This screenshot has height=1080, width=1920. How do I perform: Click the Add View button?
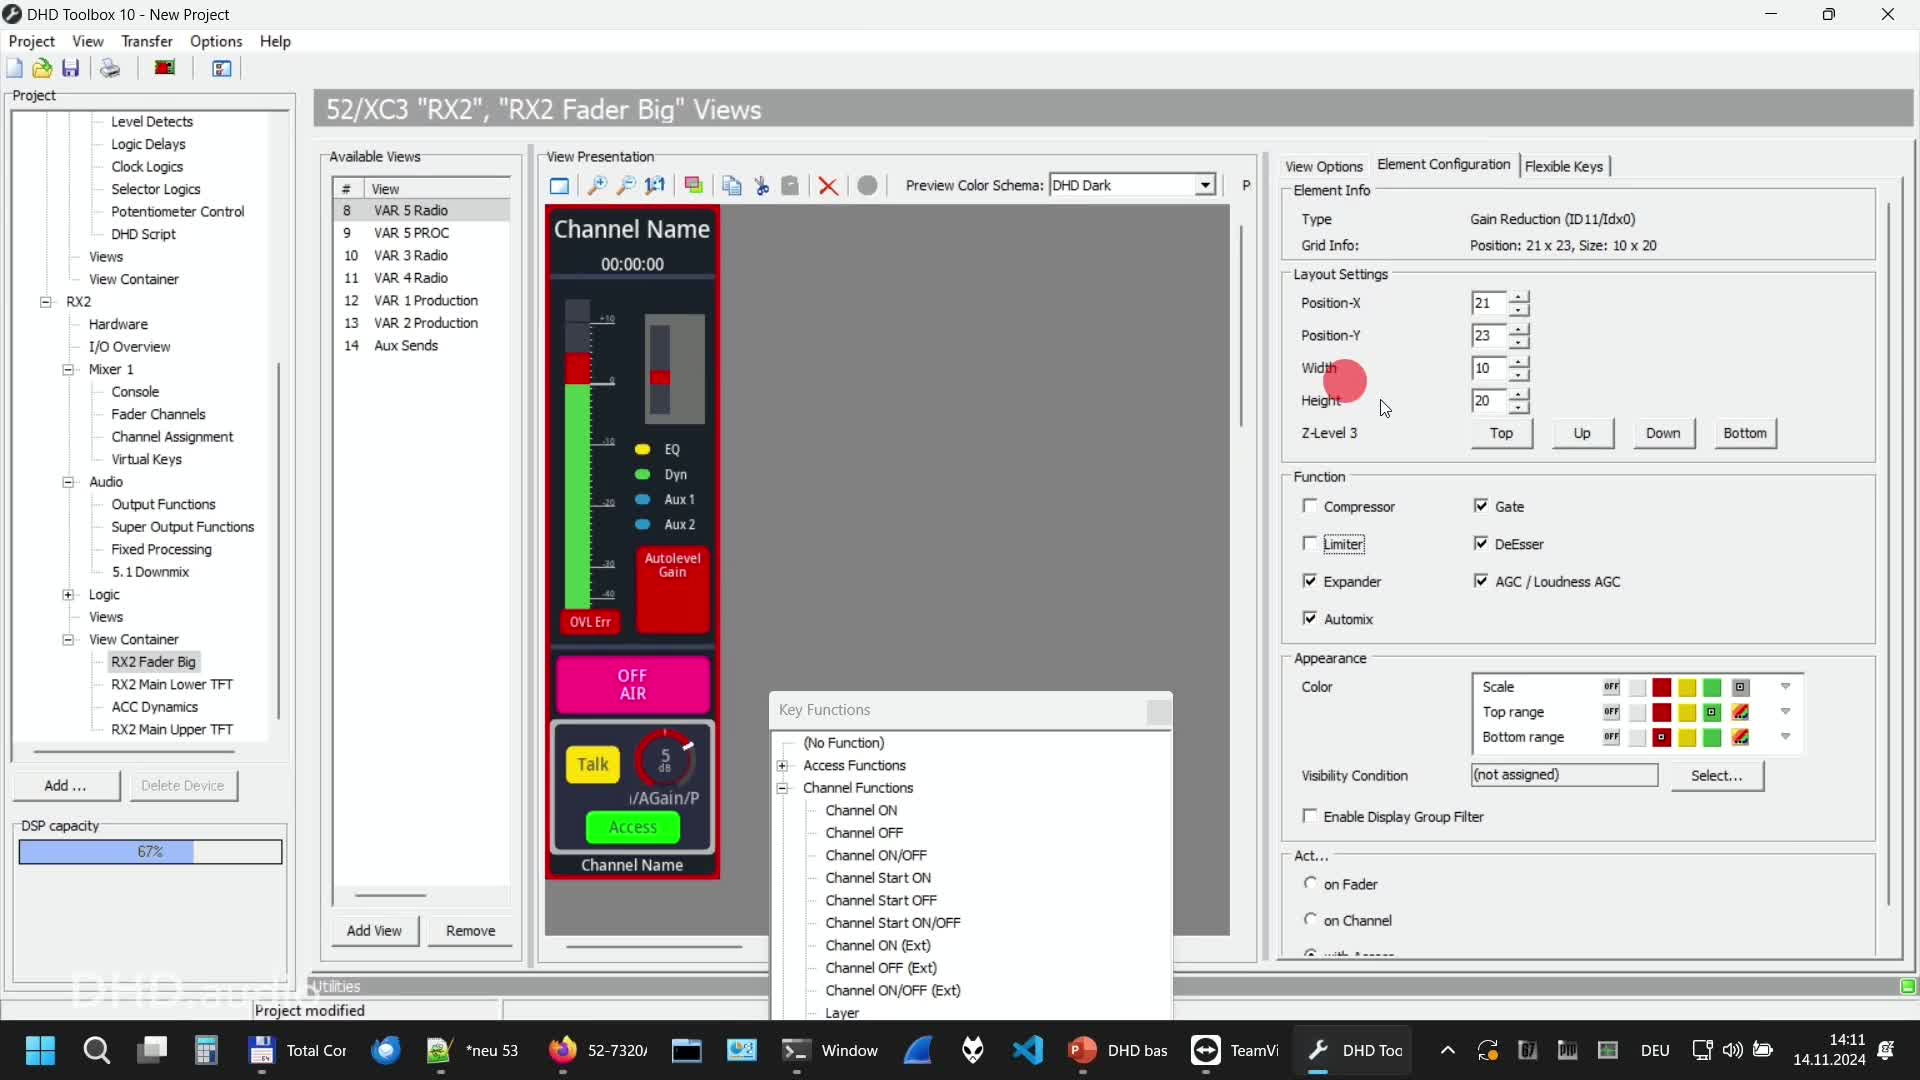tap(374, 931)
